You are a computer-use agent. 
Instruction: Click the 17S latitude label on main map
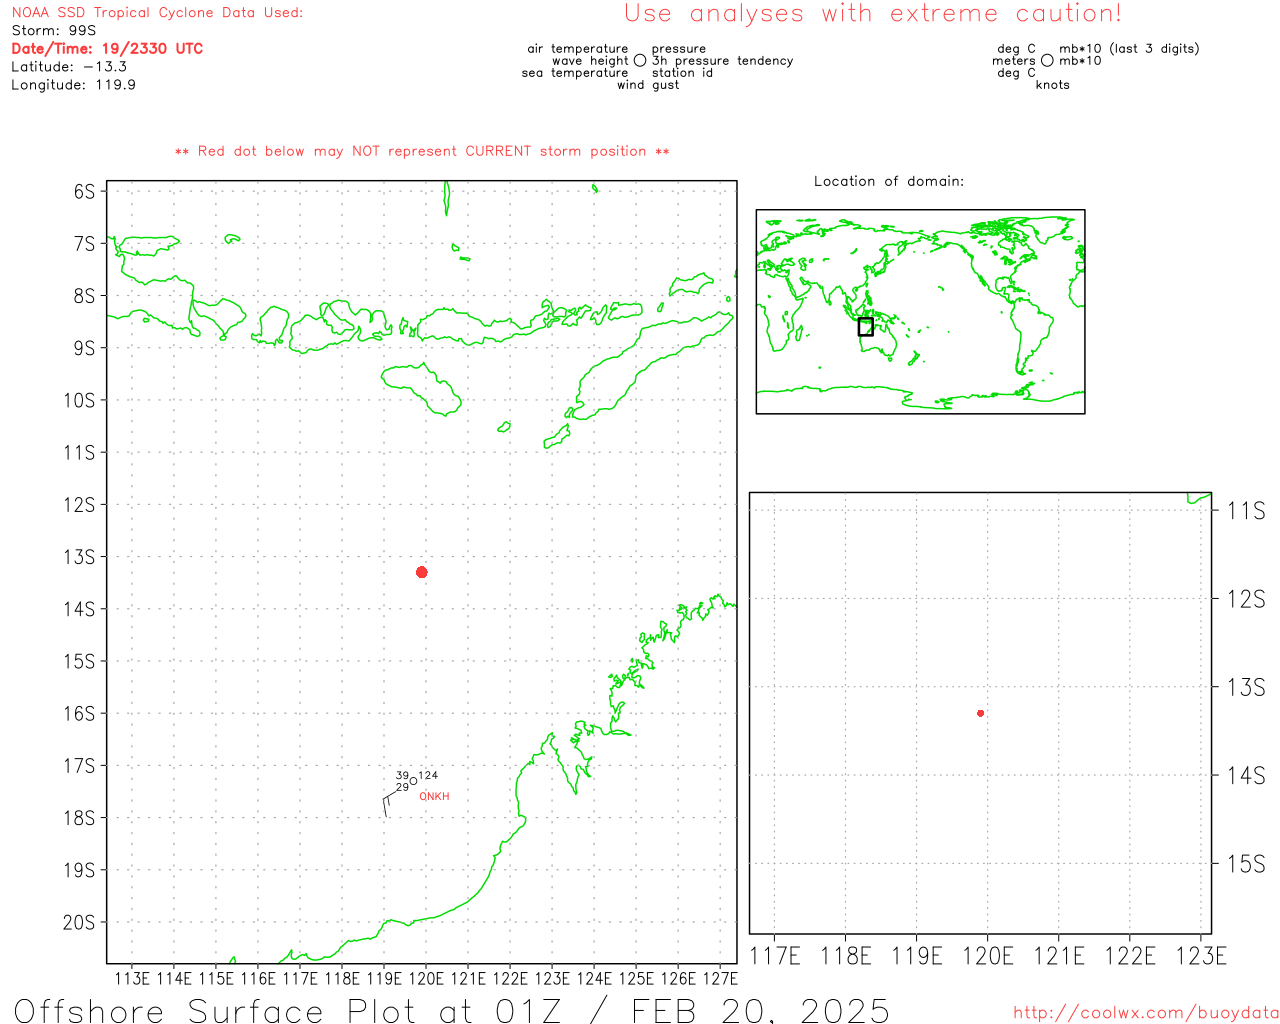pos(79,766)
